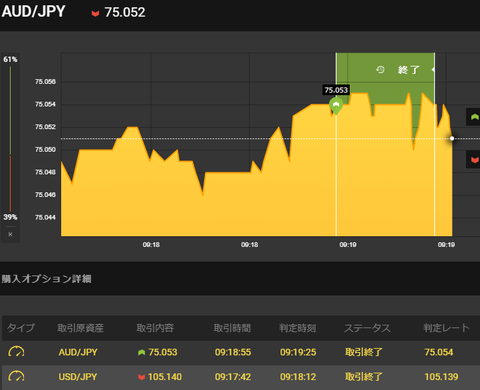This screenshot has height=390, width=480.
Task: Click the gauge icon in AUD/JPY row
Action: tap(16, 352)
